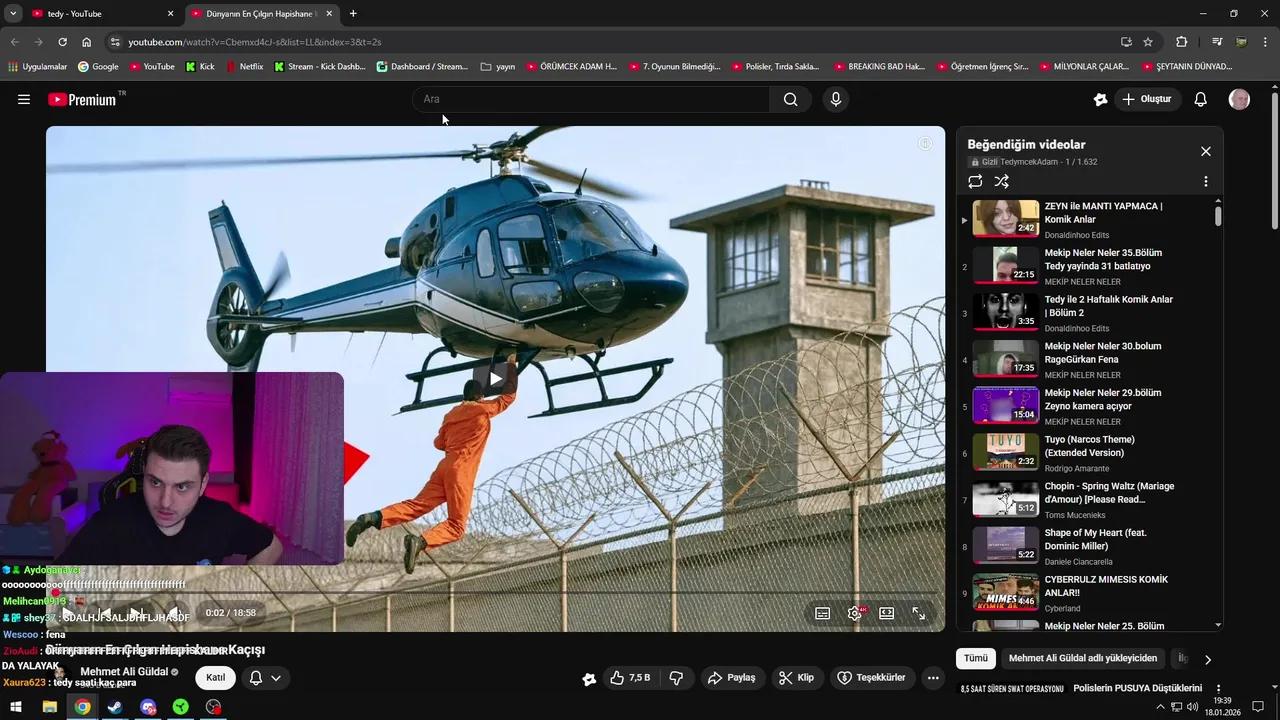Screen dimensions: 1280x720
Task: Switch the player to theater mode
Action: pyautogui.click(x=887, y=613)
